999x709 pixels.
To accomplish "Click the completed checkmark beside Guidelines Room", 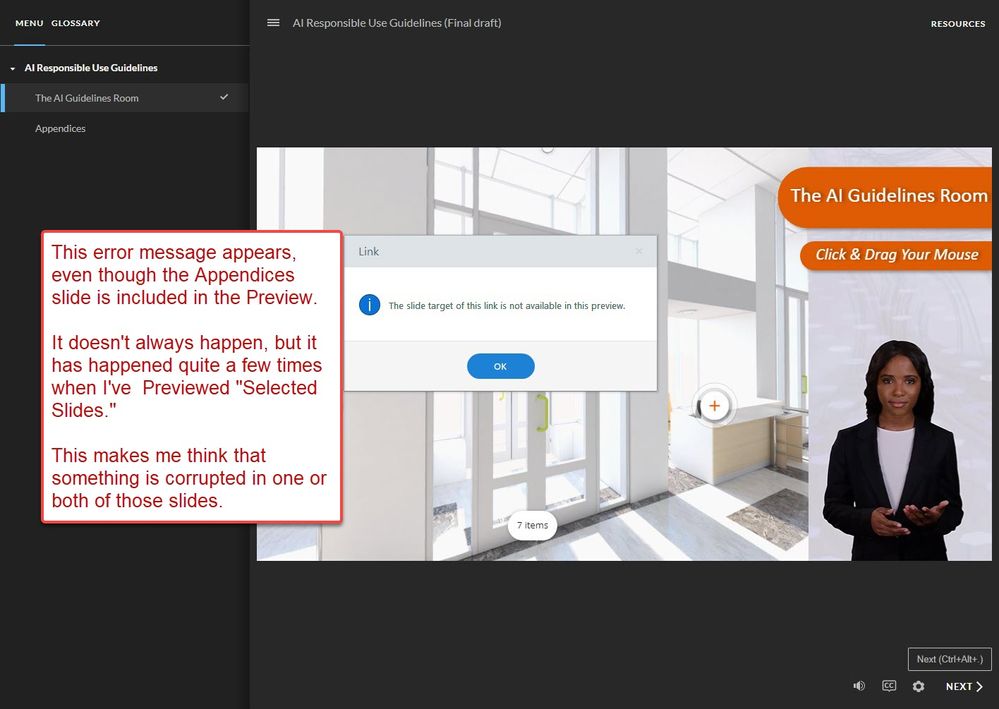I will point(224,97).
